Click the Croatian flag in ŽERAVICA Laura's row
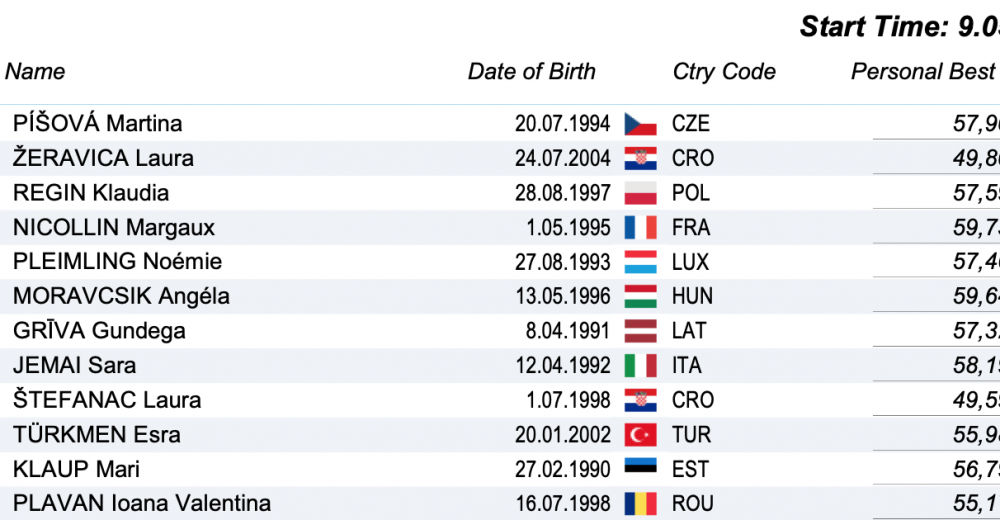Screen dimensions: 1000x520 pos(640,159)
